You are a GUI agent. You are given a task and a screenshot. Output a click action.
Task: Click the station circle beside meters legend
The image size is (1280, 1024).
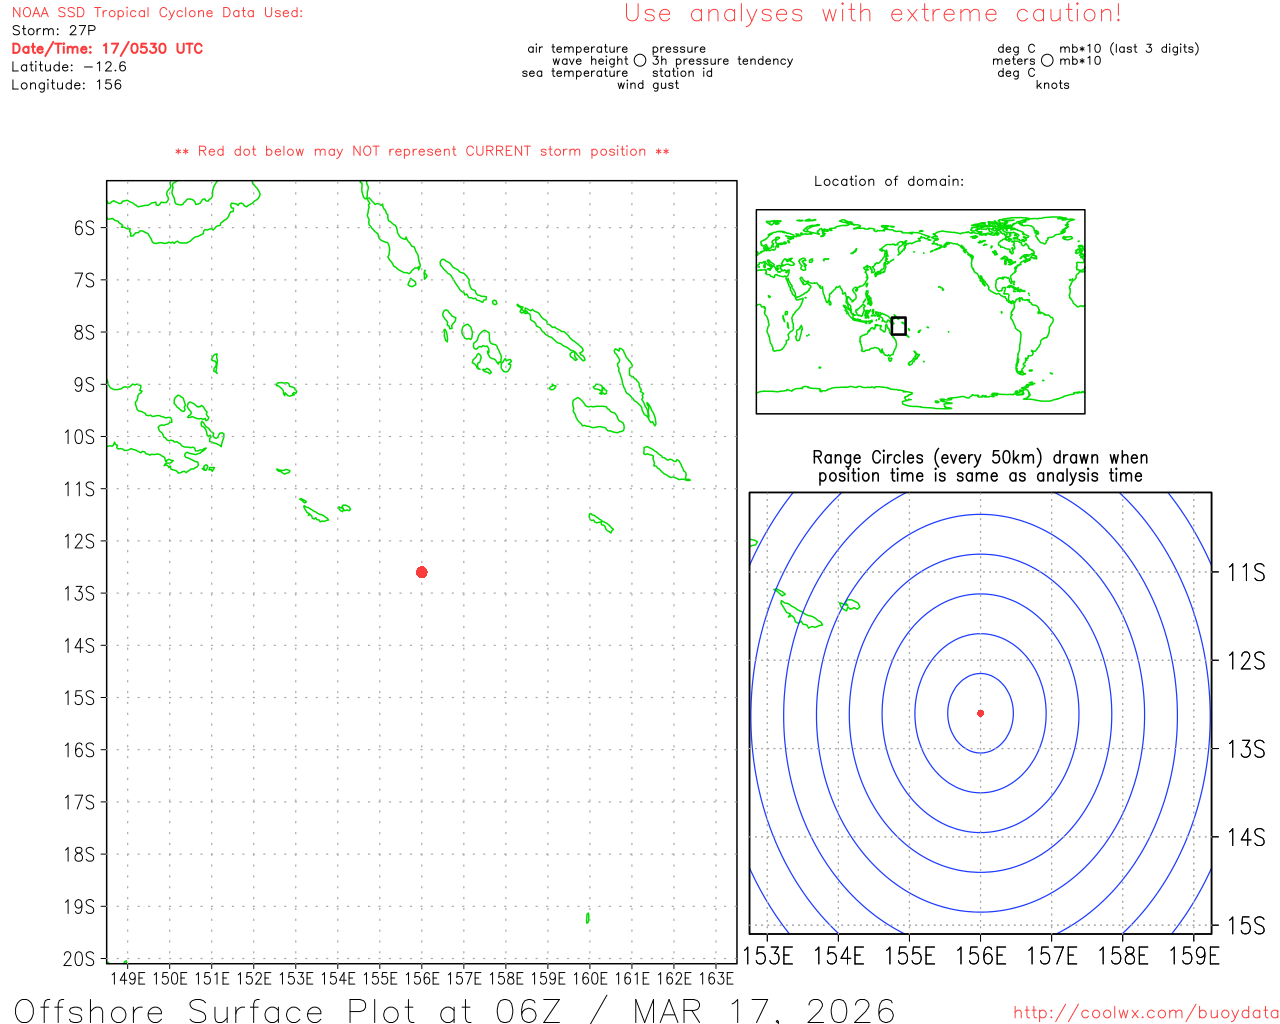(1047, 61)
